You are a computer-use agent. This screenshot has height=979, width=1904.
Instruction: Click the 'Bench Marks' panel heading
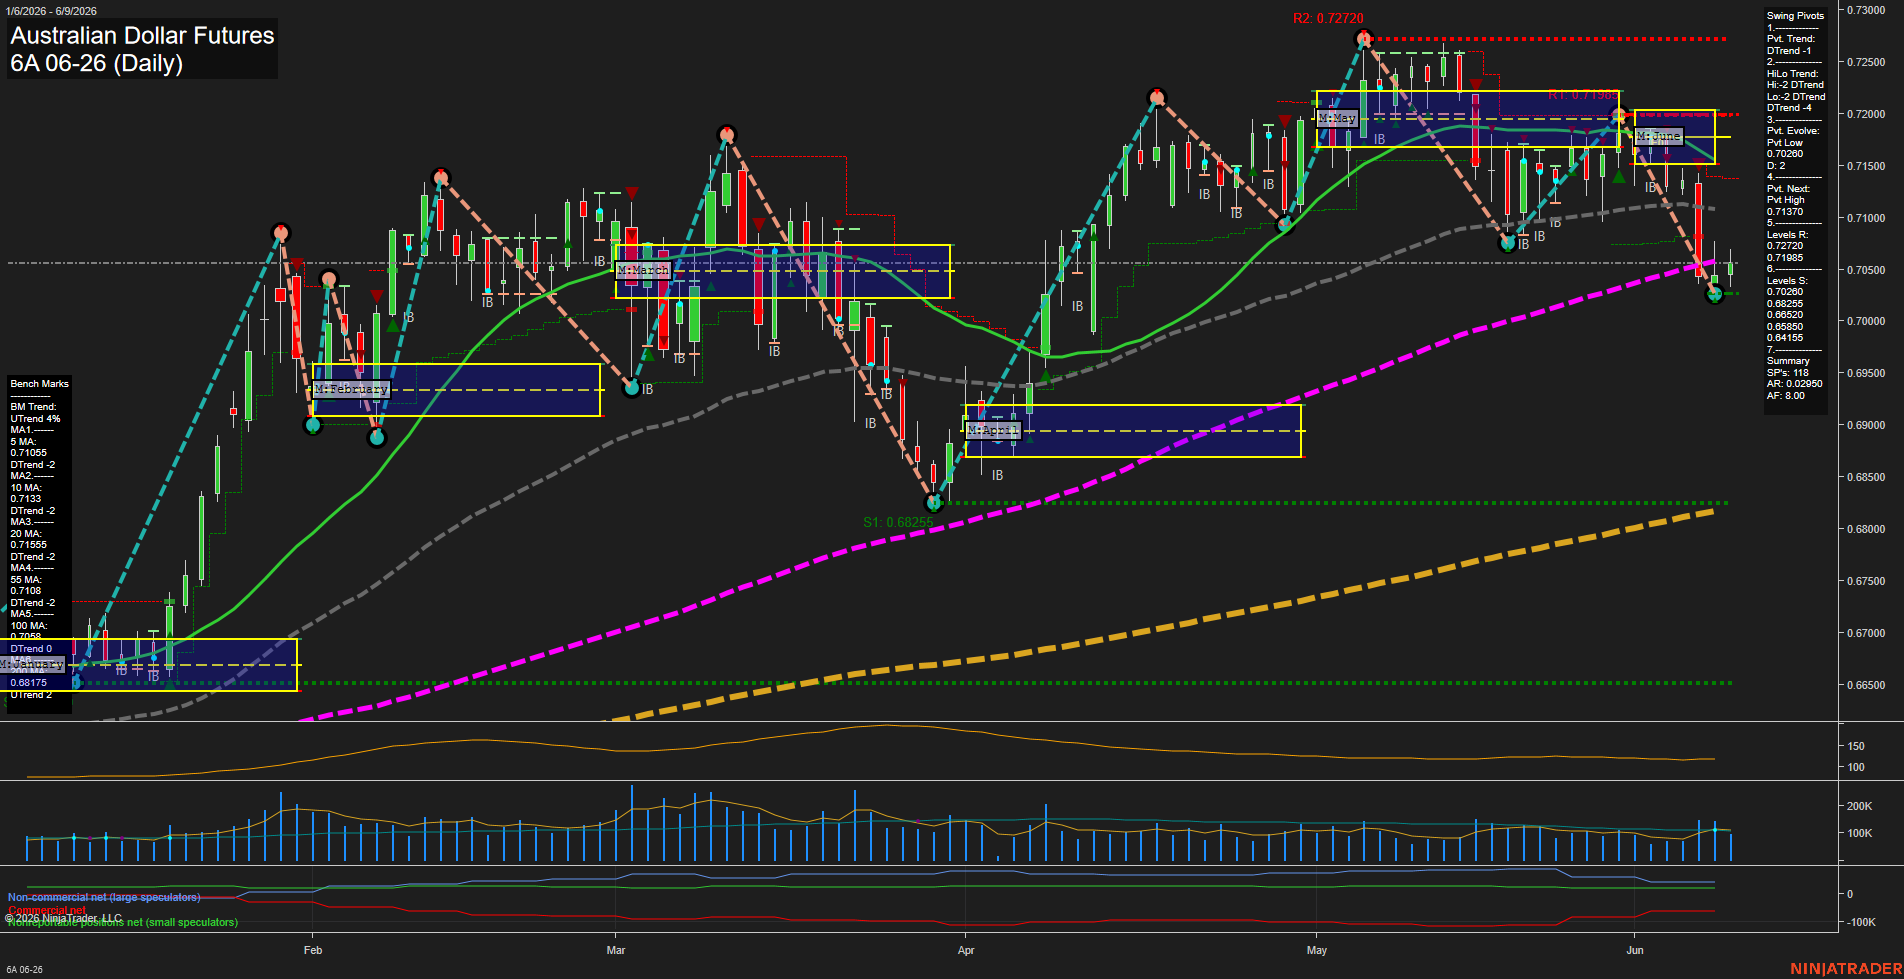40,384
